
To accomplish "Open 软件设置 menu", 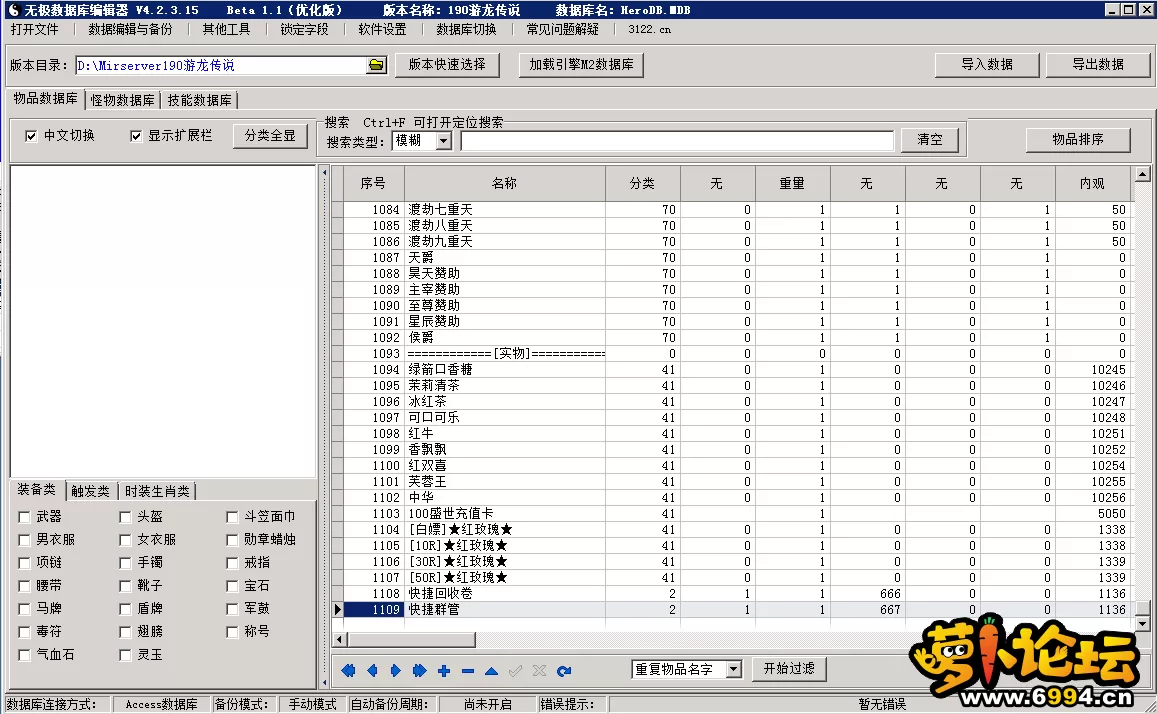I will [383, 30].
